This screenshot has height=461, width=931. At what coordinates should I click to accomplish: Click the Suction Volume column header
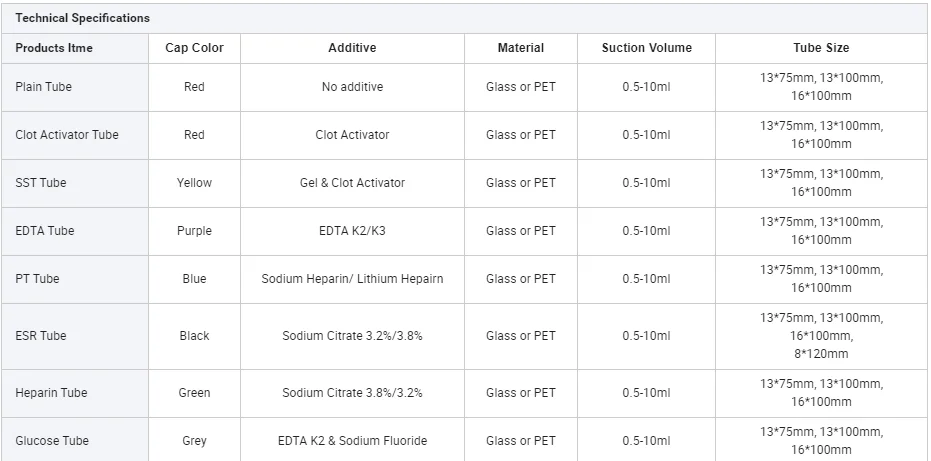pos(646,48)
